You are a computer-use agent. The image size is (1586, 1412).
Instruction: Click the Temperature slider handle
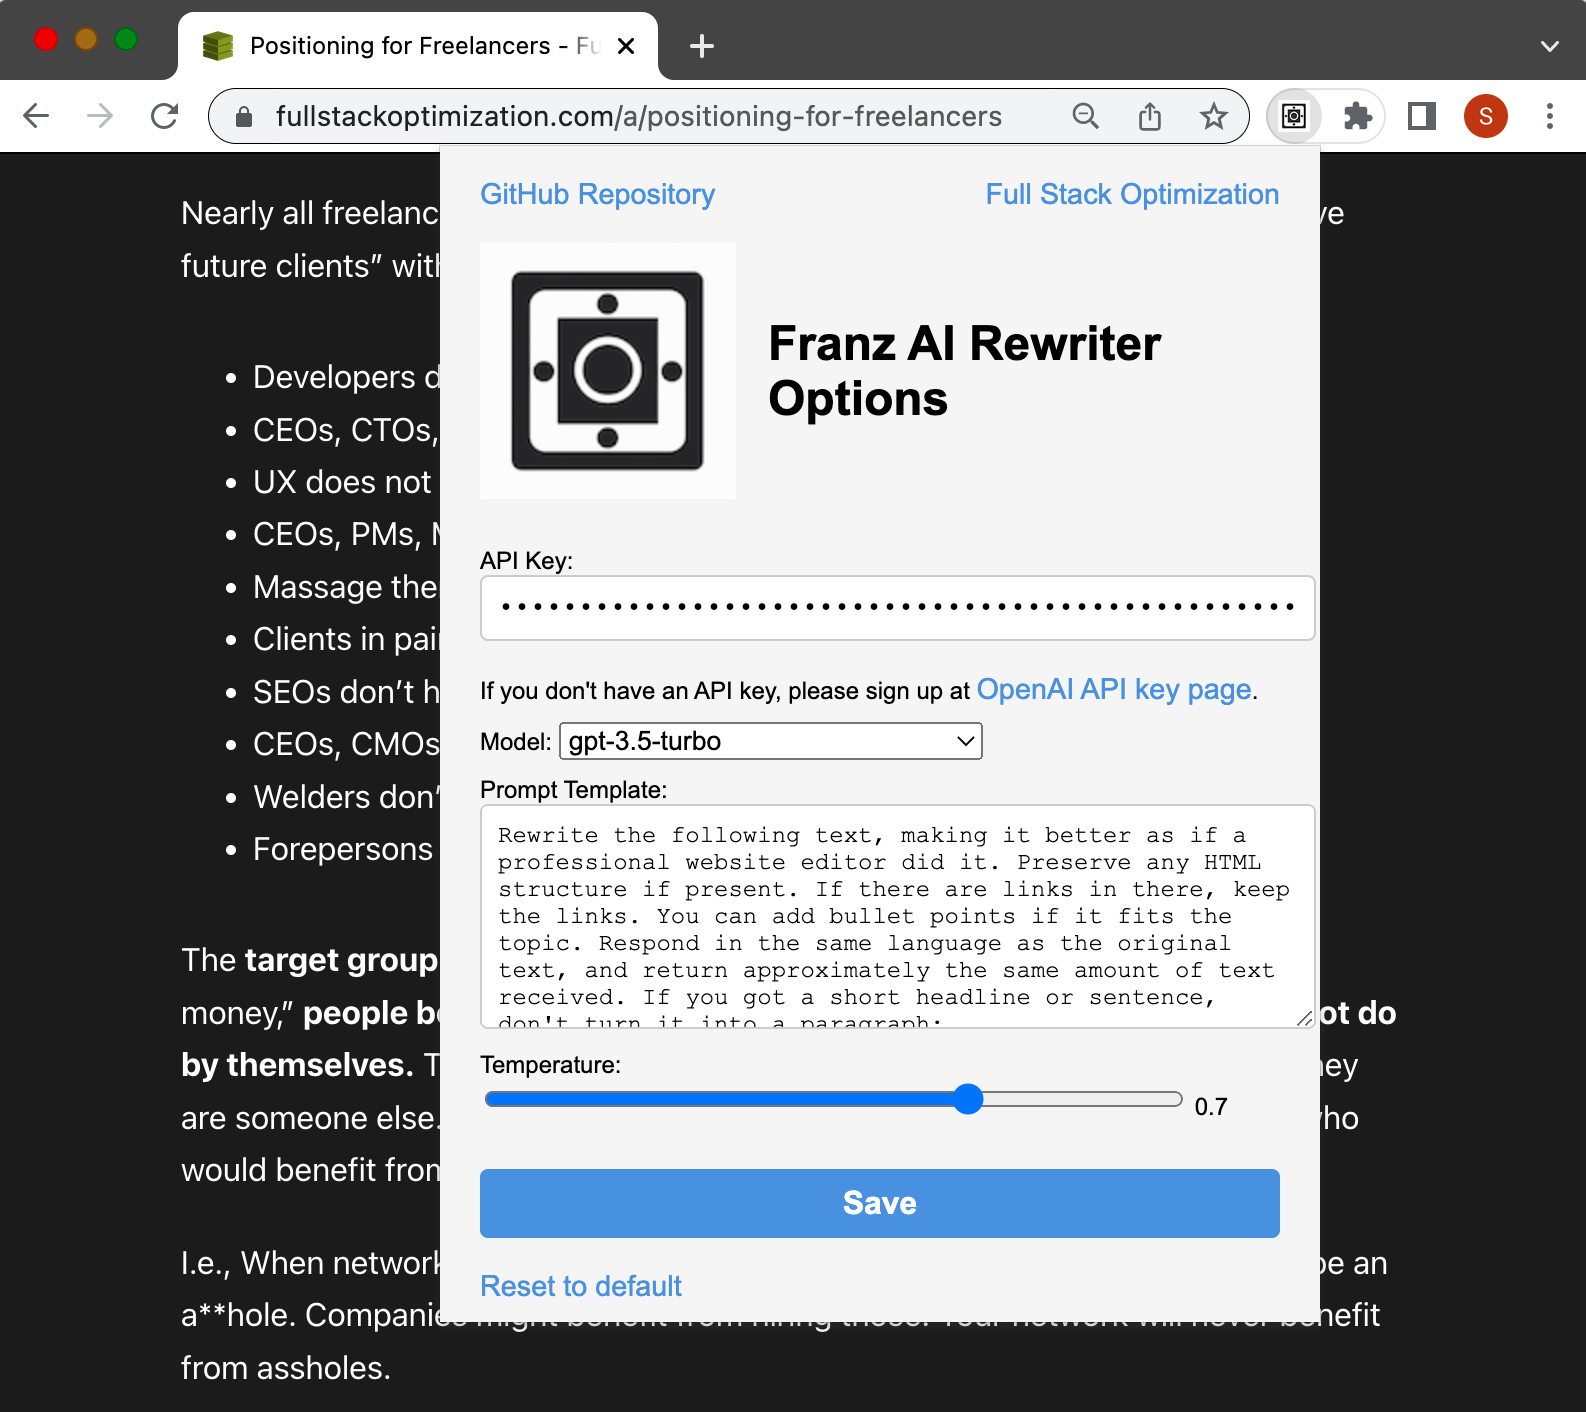(x=968, y=1099)
